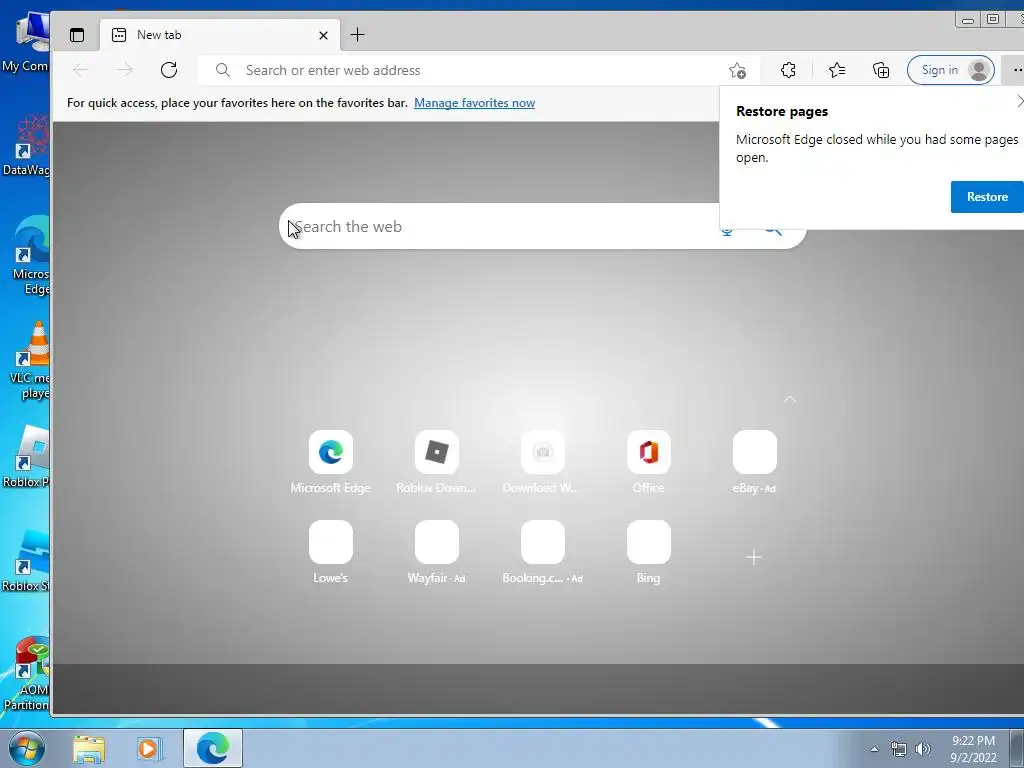Refresh the page
This screenshot has width=1024, height=768.
pyautogui.click(x=169, y=70)
